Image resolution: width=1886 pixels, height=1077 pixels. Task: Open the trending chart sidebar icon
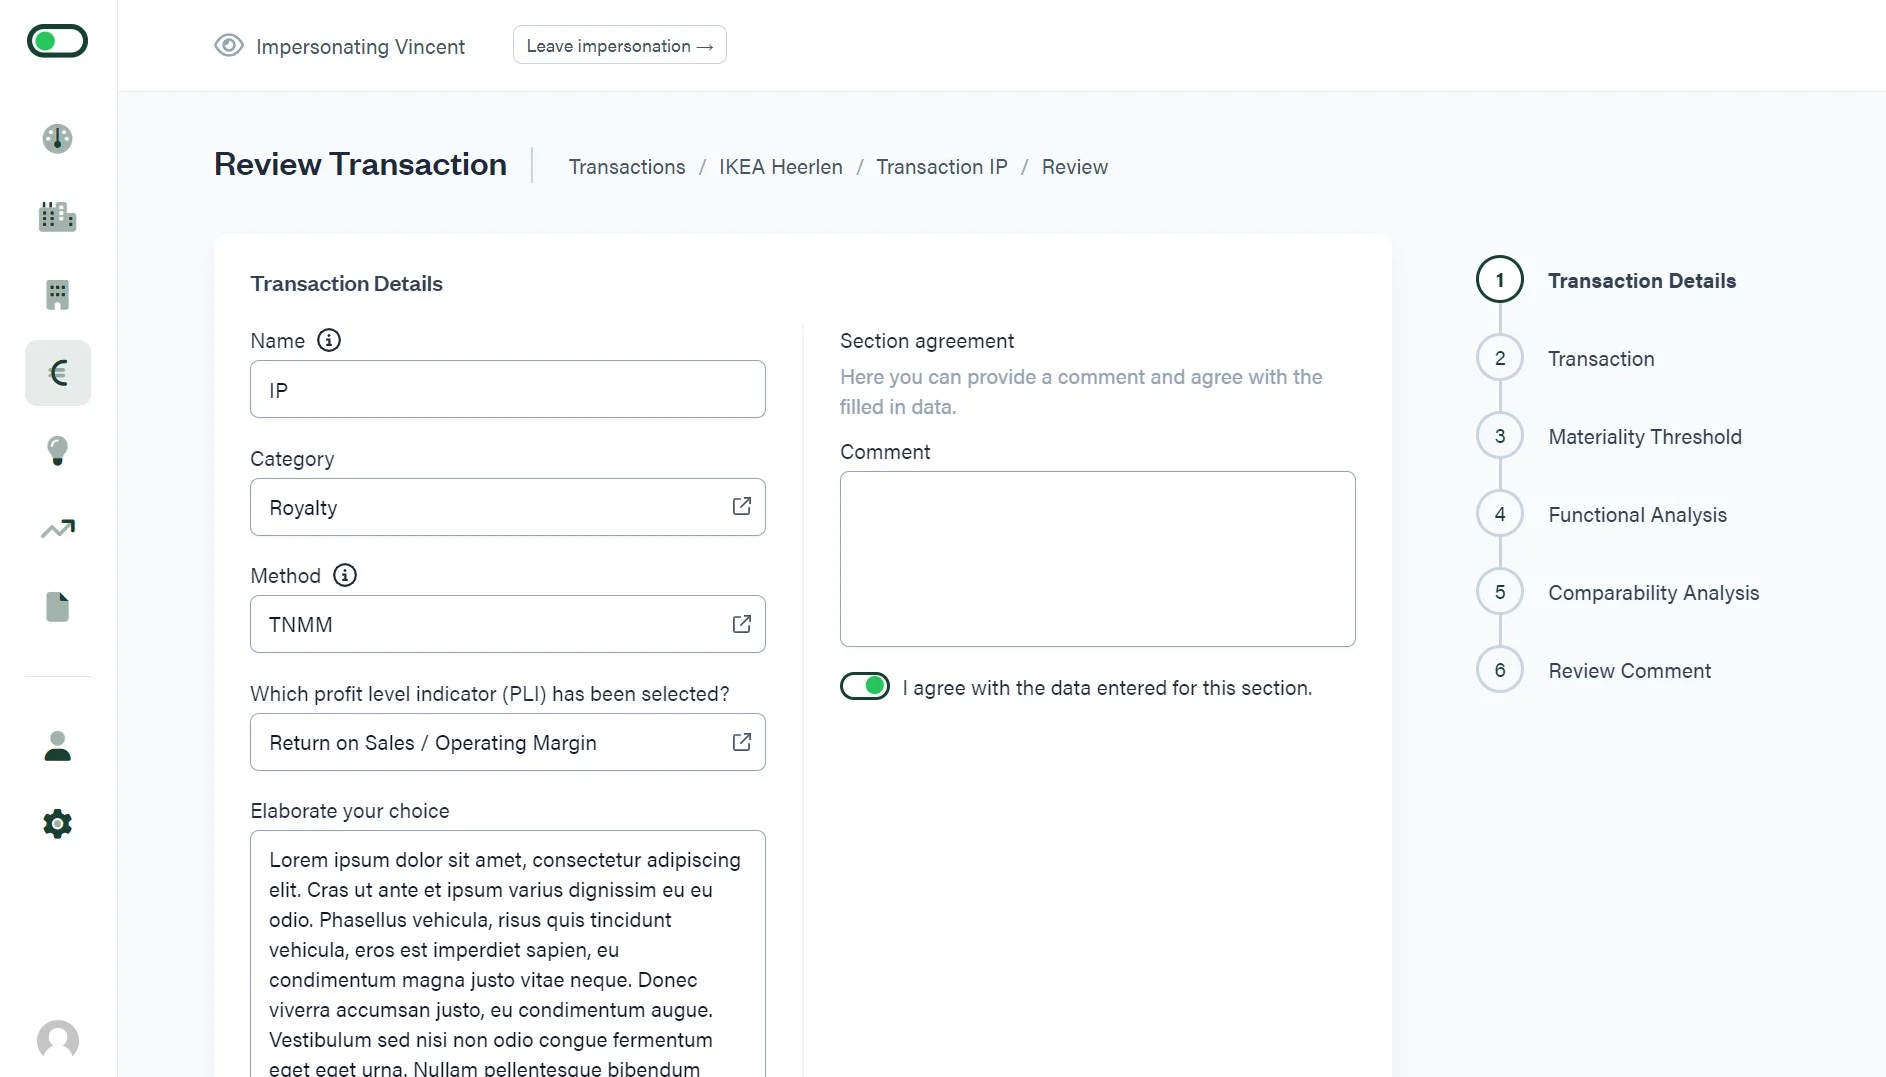58,528
